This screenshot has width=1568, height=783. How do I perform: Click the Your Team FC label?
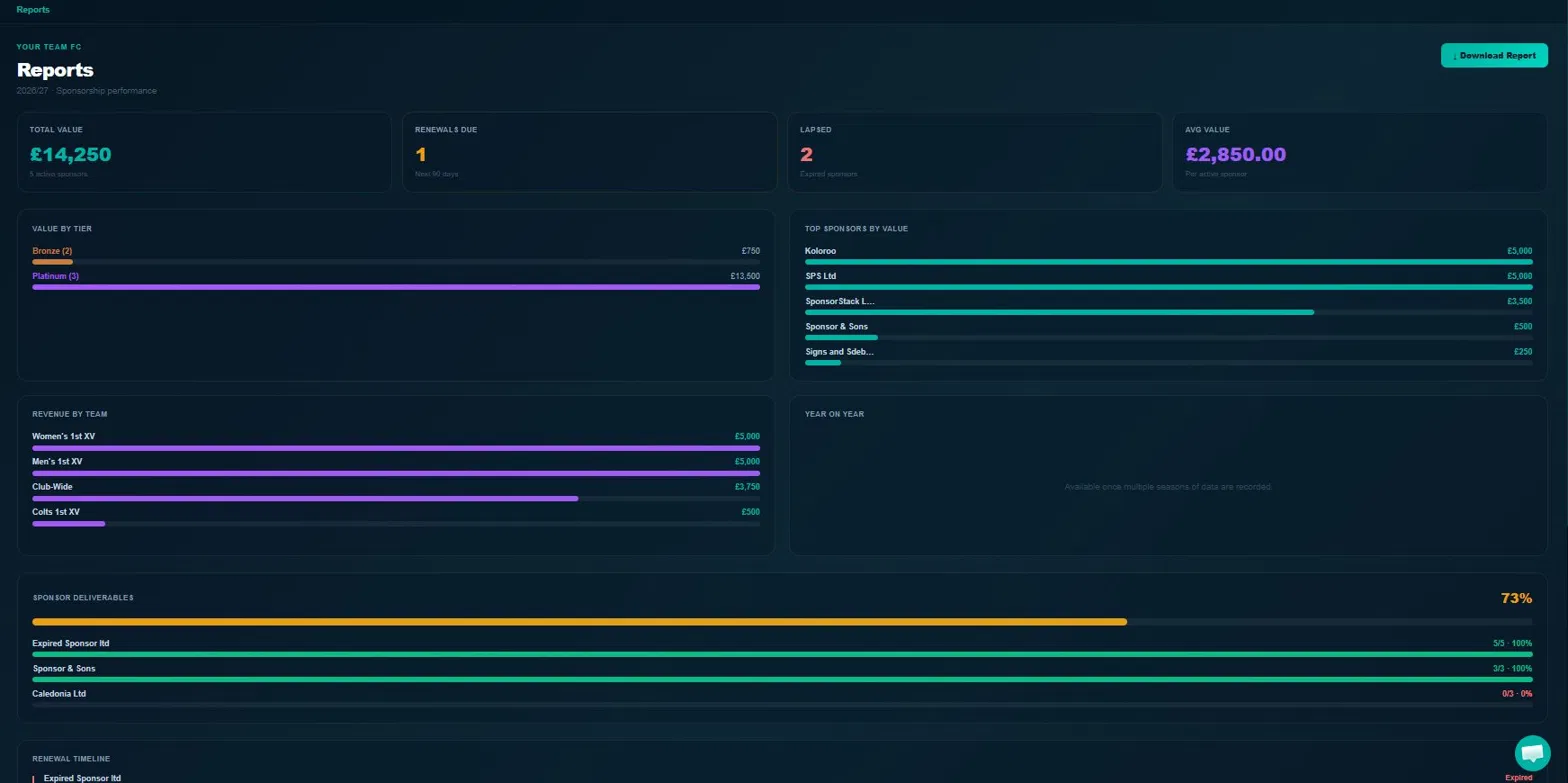pyautogui.click(x=49, y=47)
